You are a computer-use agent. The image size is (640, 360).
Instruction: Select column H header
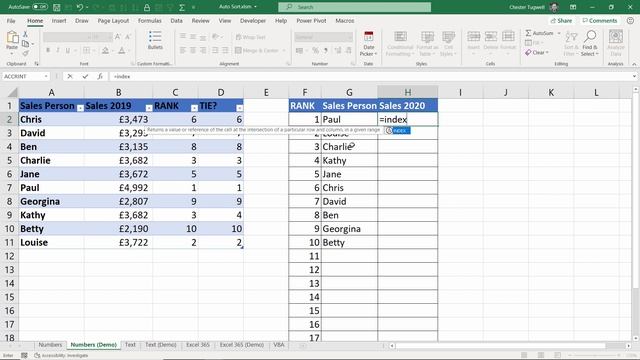point(407,92)
